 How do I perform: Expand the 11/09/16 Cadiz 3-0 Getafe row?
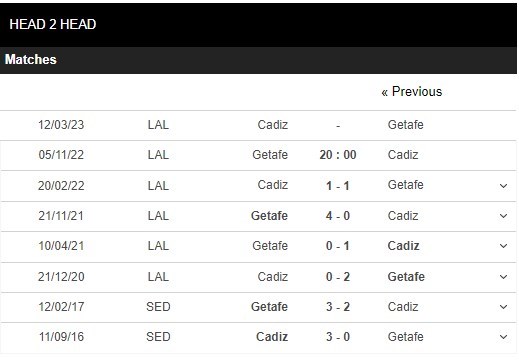pos(503,337)
